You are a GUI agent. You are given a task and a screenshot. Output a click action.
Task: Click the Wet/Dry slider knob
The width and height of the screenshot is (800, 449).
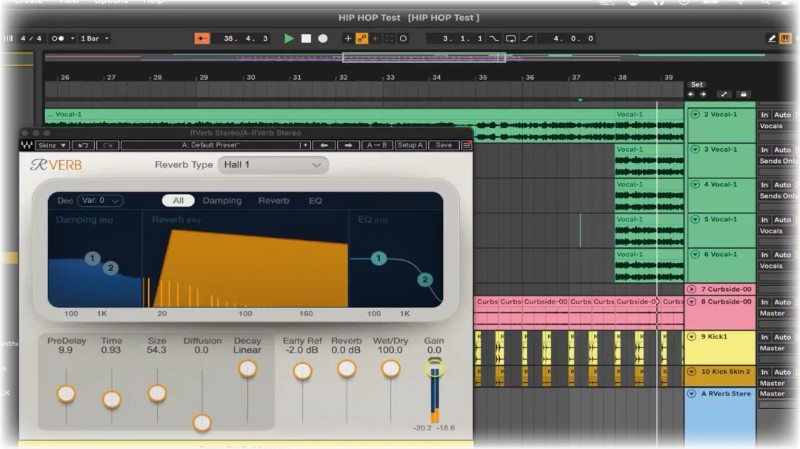pos(390,368)
